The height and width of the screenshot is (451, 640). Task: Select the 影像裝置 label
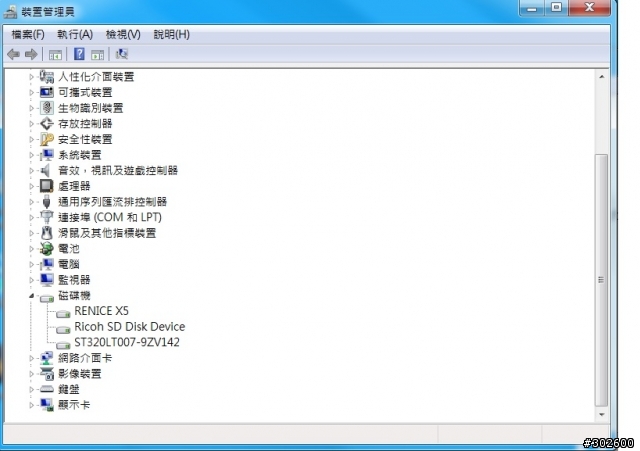coord(80,373)
